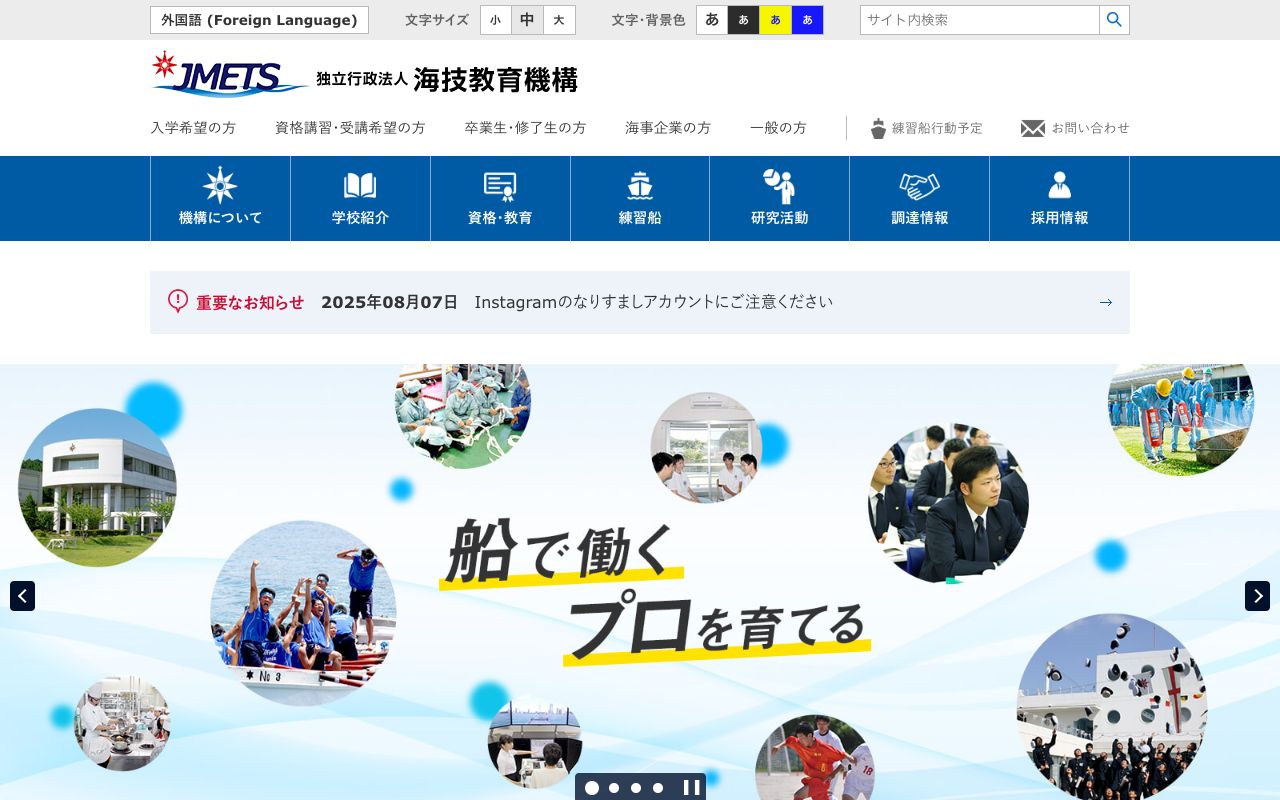The height and width of the screenshot is (800, 1280).
Task: Pause the hero image slideshow
Action: 690,786
